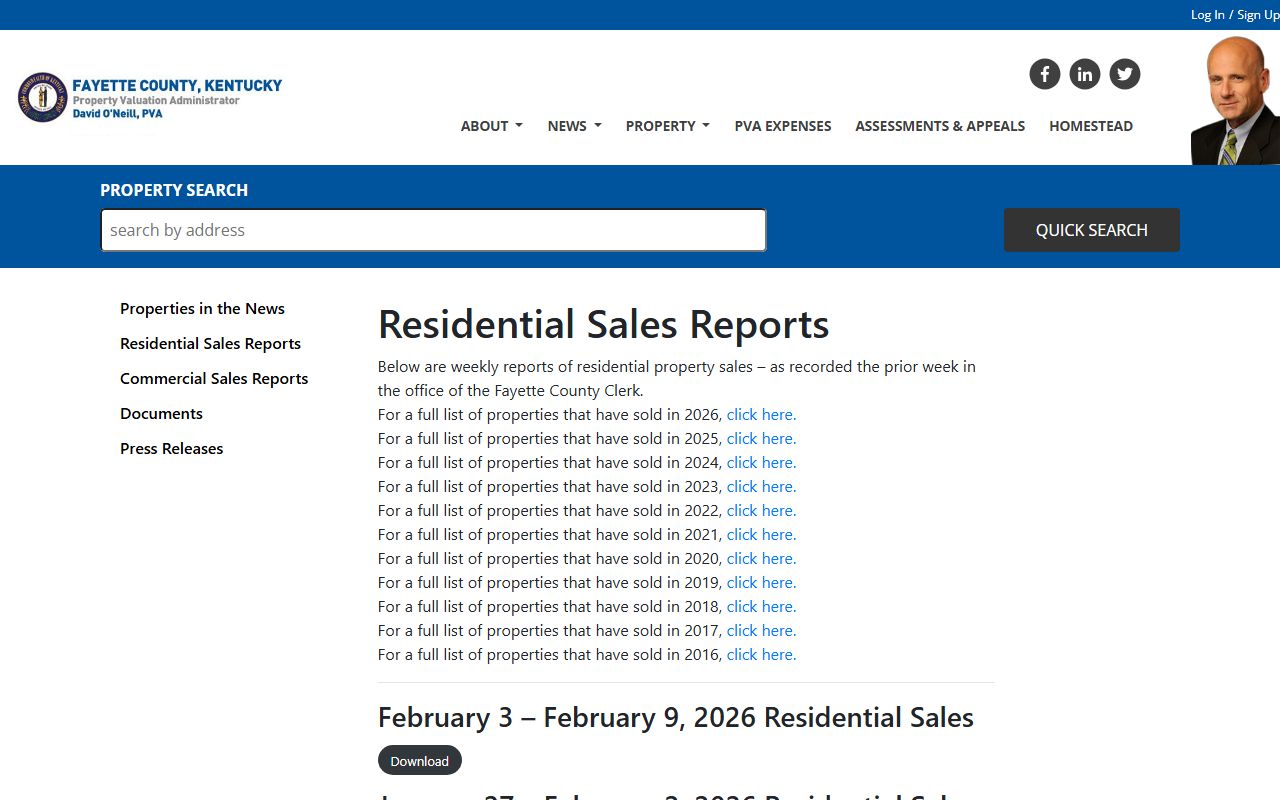1280x800 pixels.
Task: Open 2021 sold properties click here link
Action: pyautogui.click(x=761, y=535)
